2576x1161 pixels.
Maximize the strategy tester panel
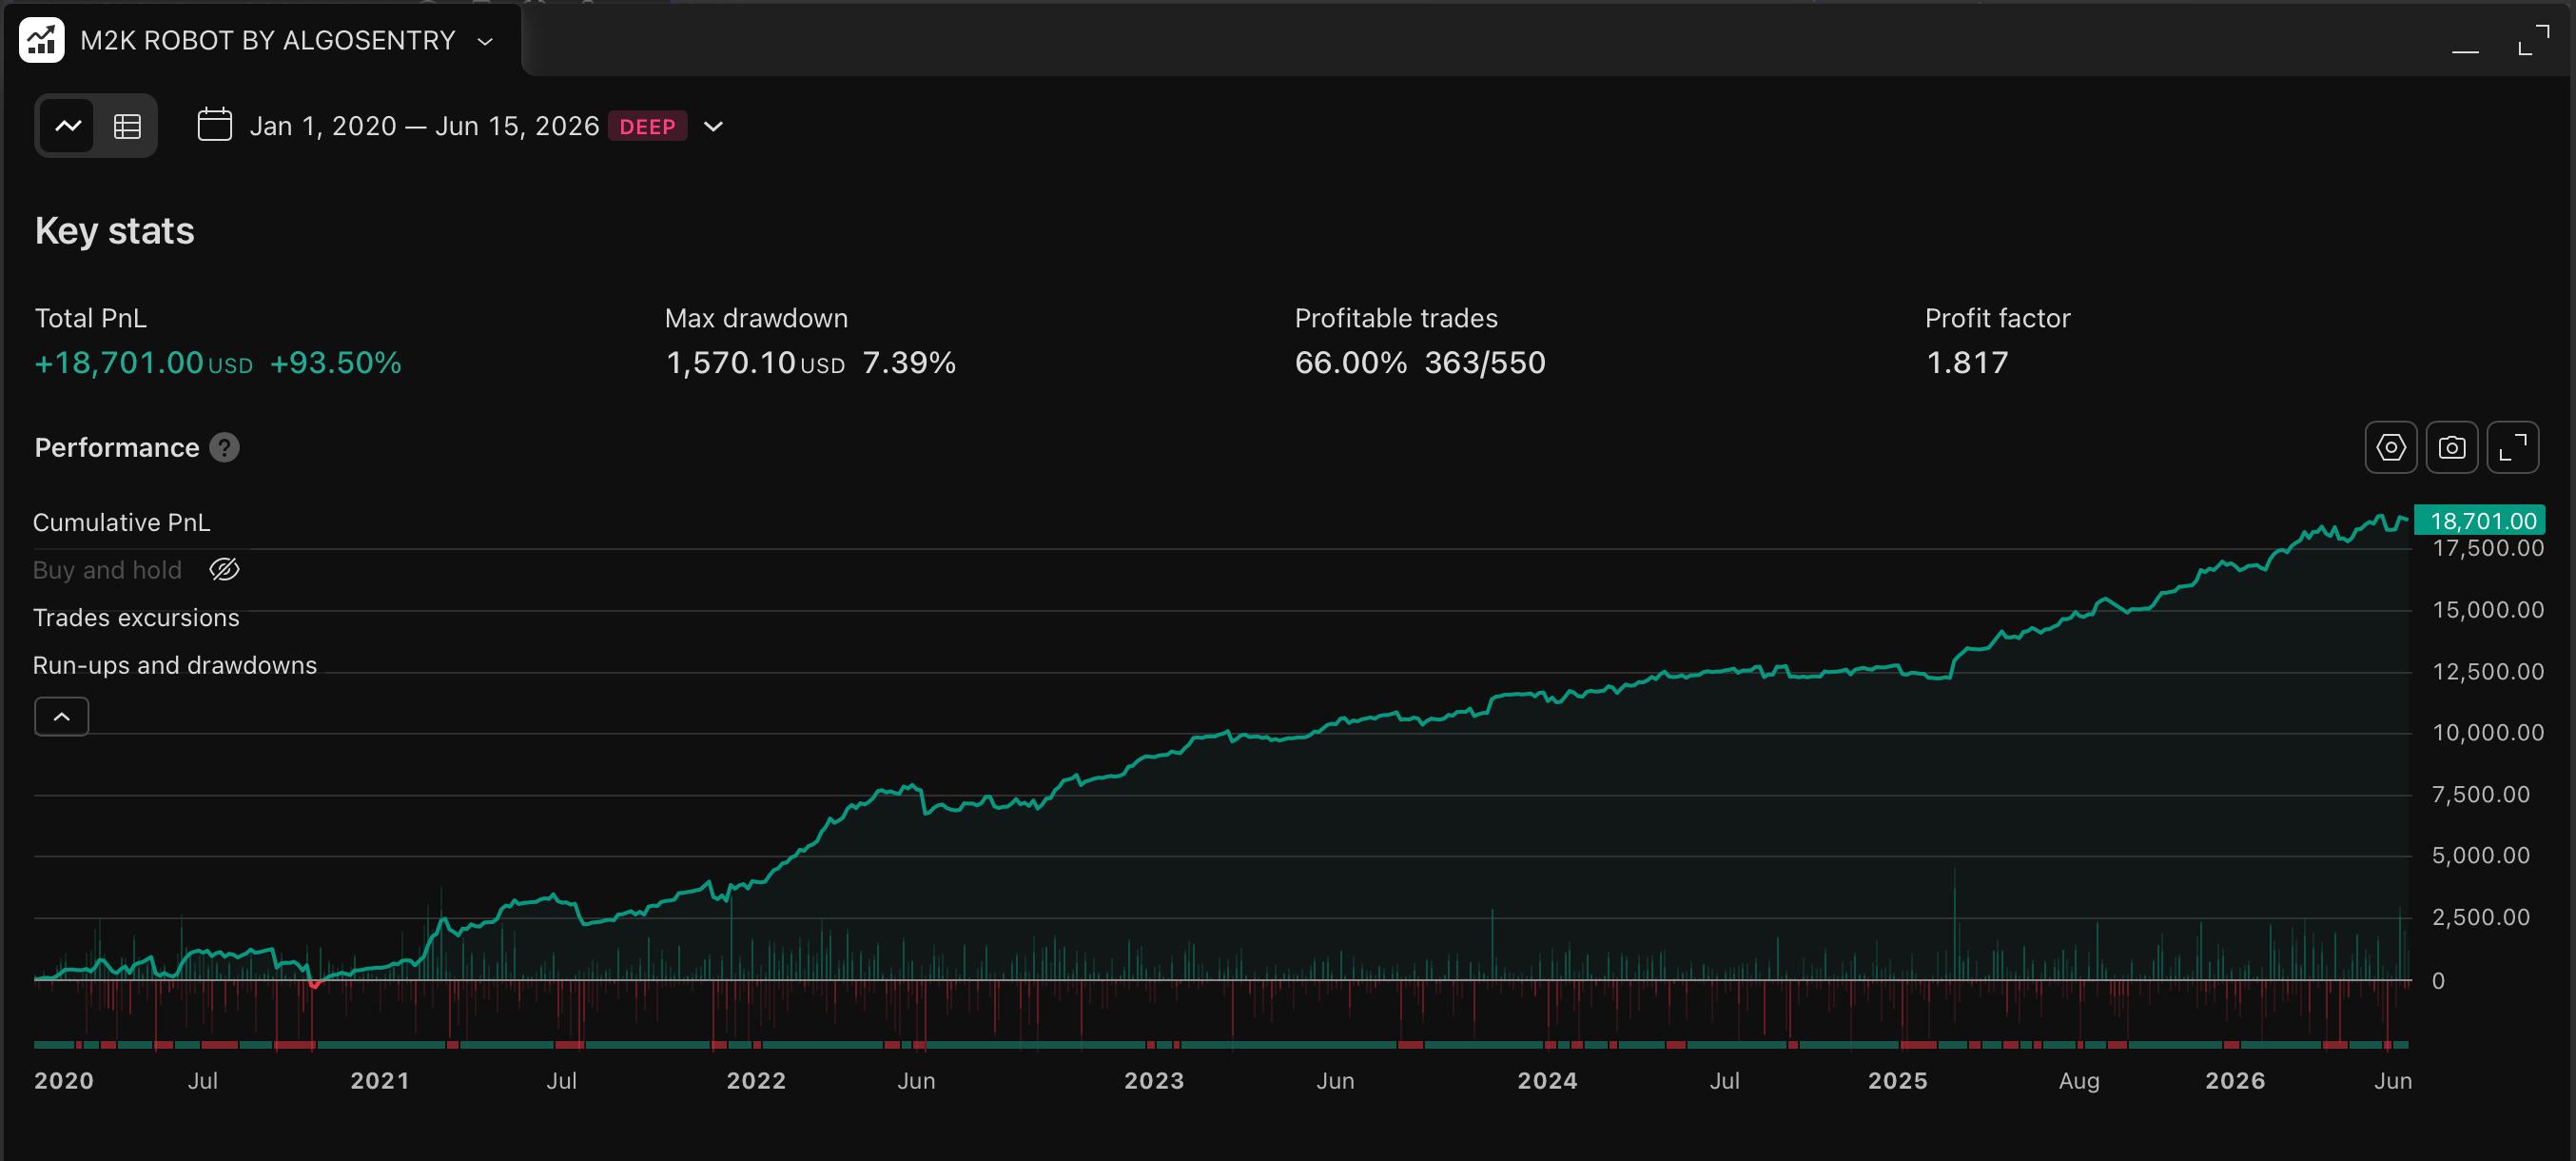click(2533, 41)
